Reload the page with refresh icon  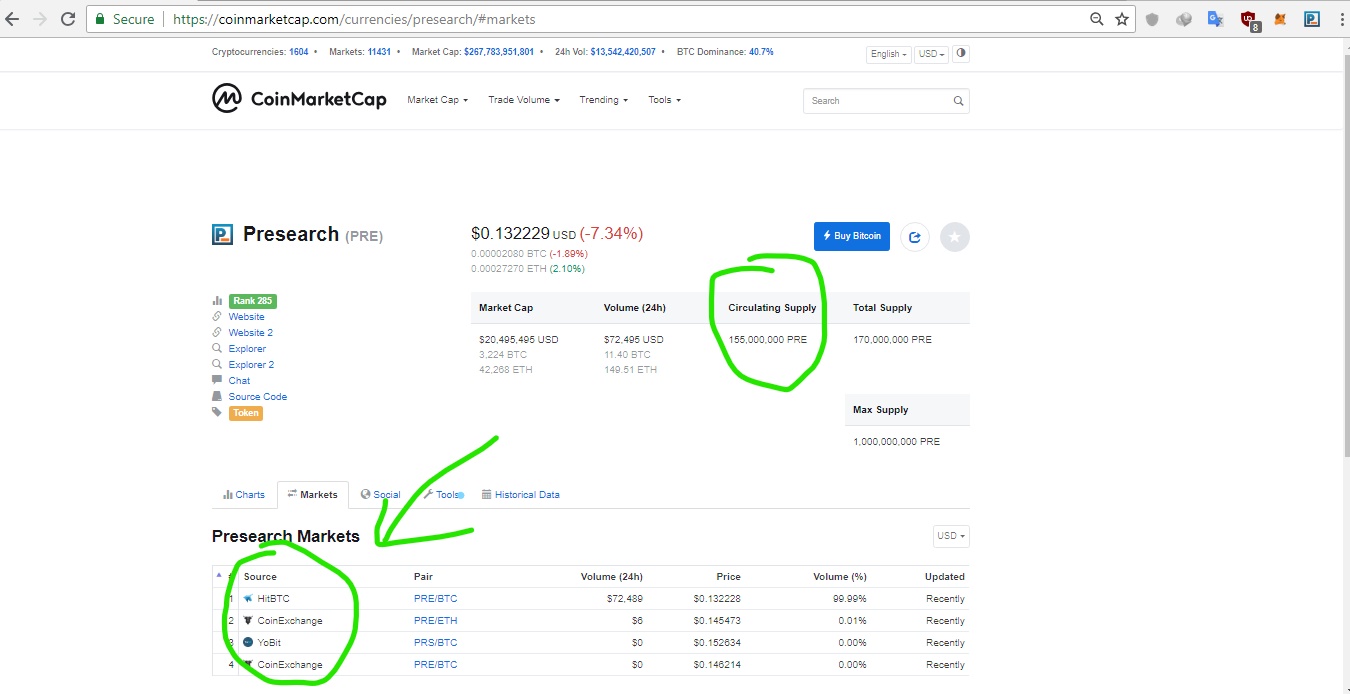68,19
